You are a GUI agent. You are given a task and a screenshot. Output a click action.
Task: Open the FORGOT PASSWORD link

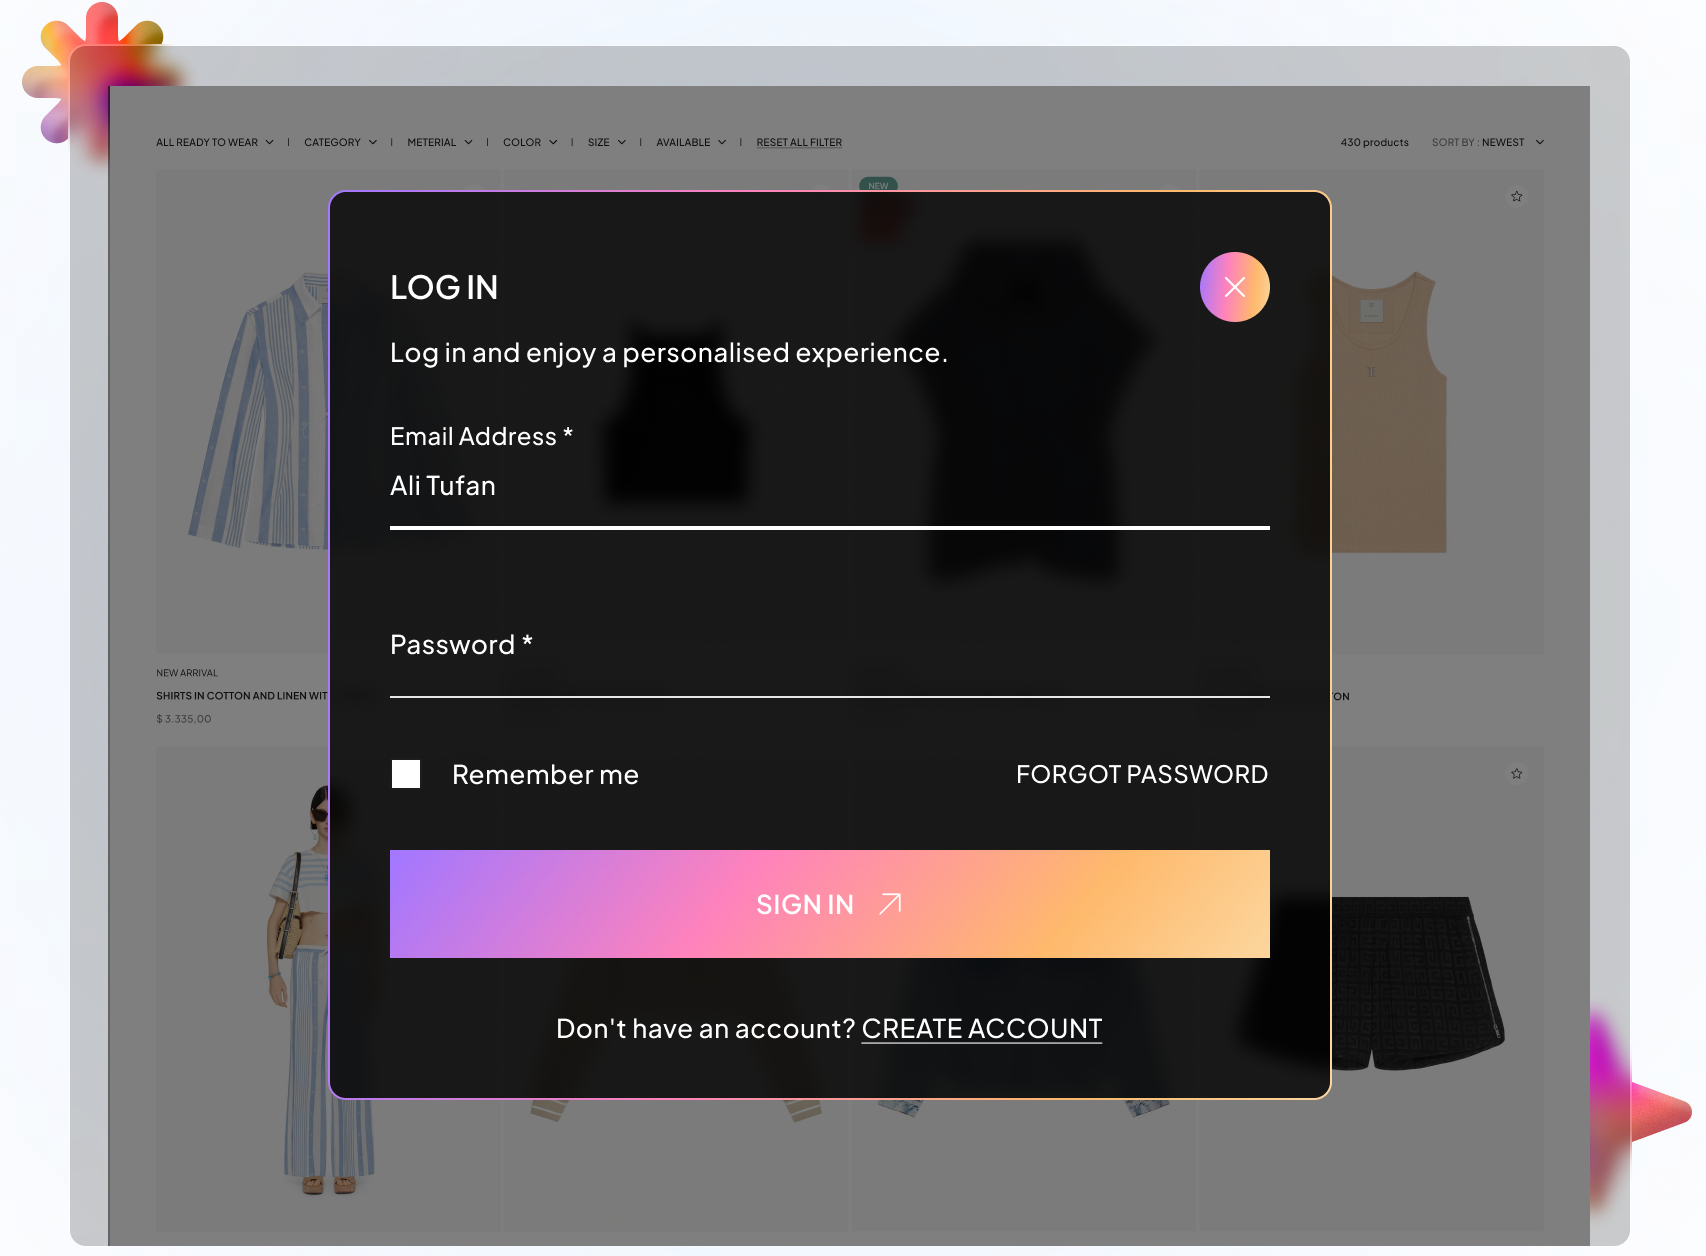pos(1141,773)
